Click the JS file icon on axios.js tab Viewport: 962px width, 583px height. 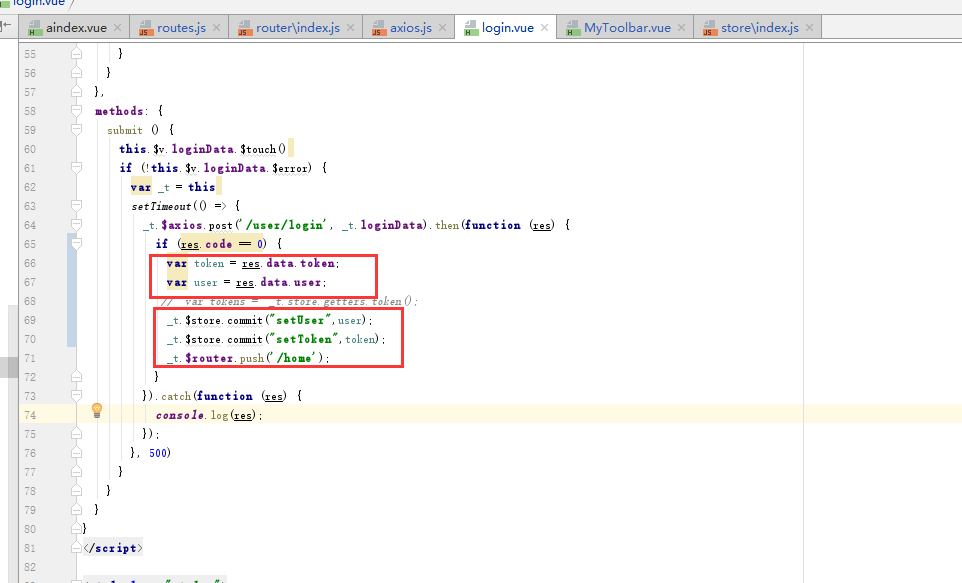380,28
